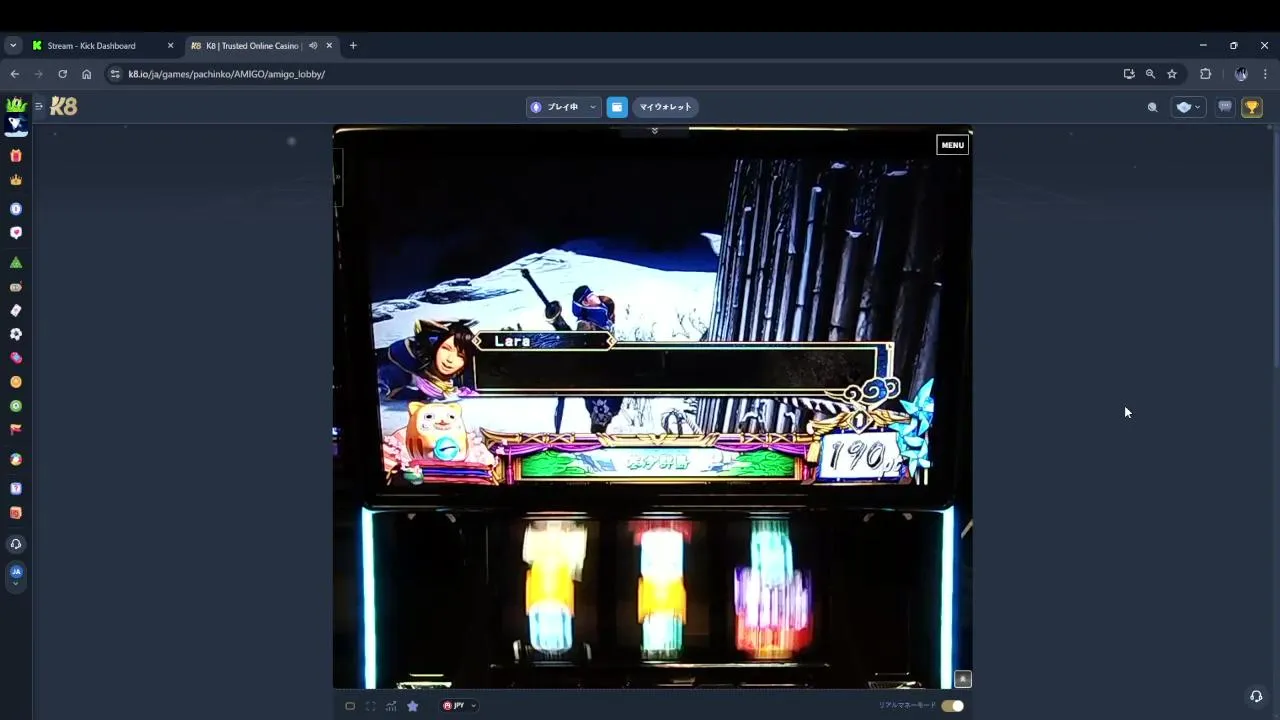Image resolution: width=1280 pixels, height=720 pixels.
Task: Open the red flag sidebar icon
Action: (16, 430)
